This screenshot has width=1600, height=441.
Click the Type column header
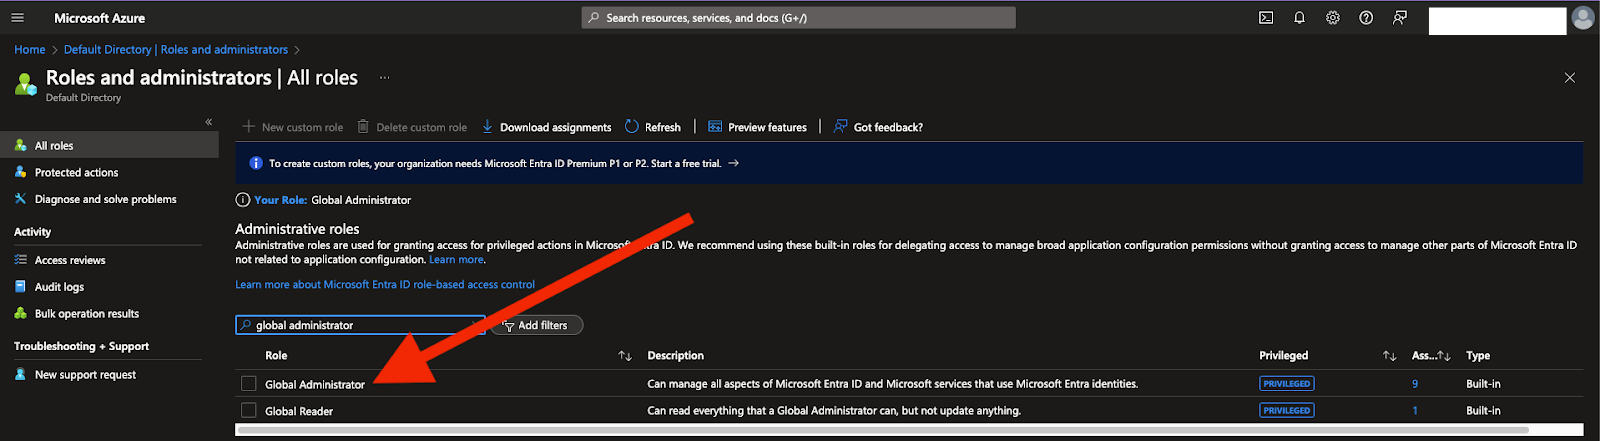[1478, 356]
